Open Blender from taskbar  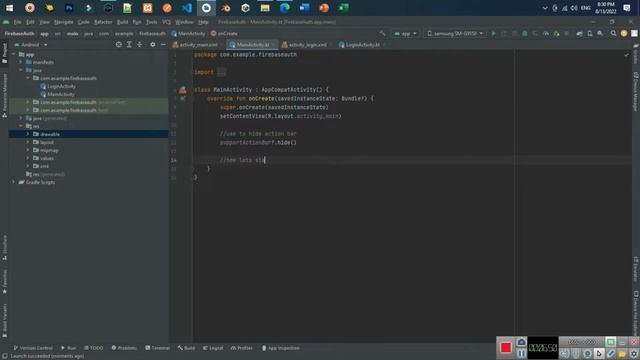(x=226, y=8)
